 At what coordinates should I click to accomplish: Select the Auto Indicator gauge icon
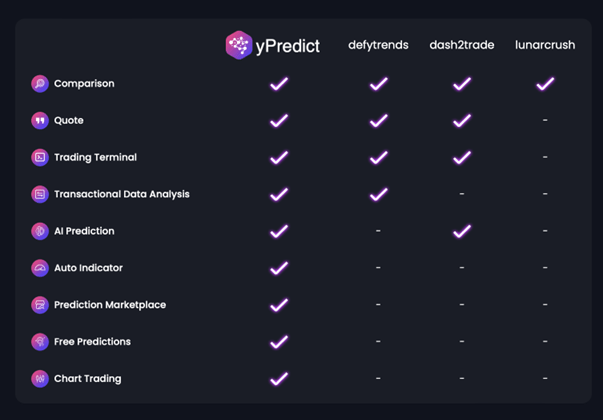click(x=40, y=268)
